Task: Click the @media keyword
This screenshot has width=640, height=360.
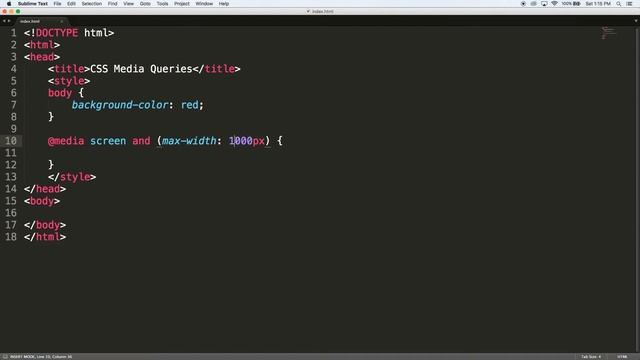Action: pyautogui.click(x=66, y=141)
